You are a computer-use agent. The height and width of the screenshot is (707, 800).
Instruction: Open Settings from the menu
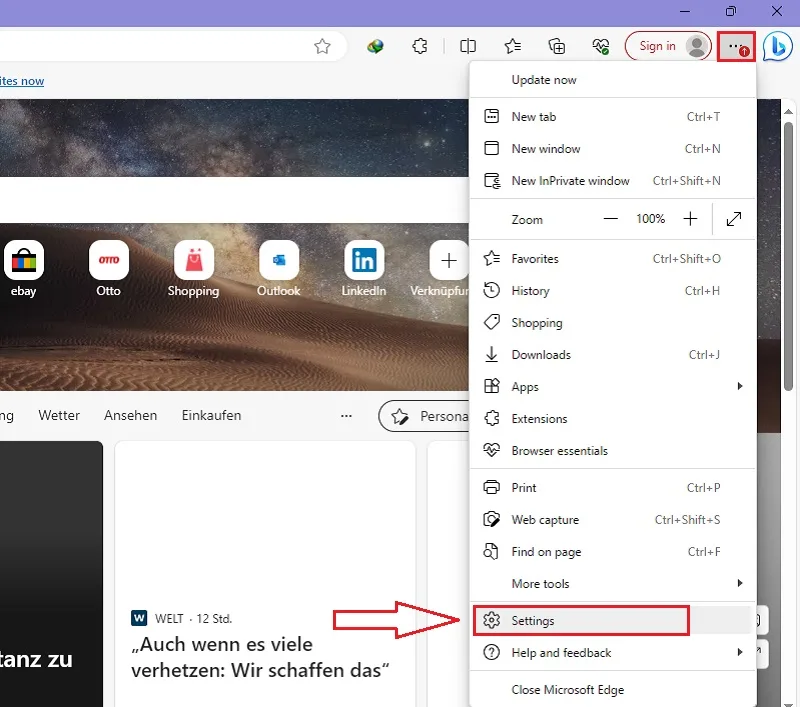[x=612, y=621]
